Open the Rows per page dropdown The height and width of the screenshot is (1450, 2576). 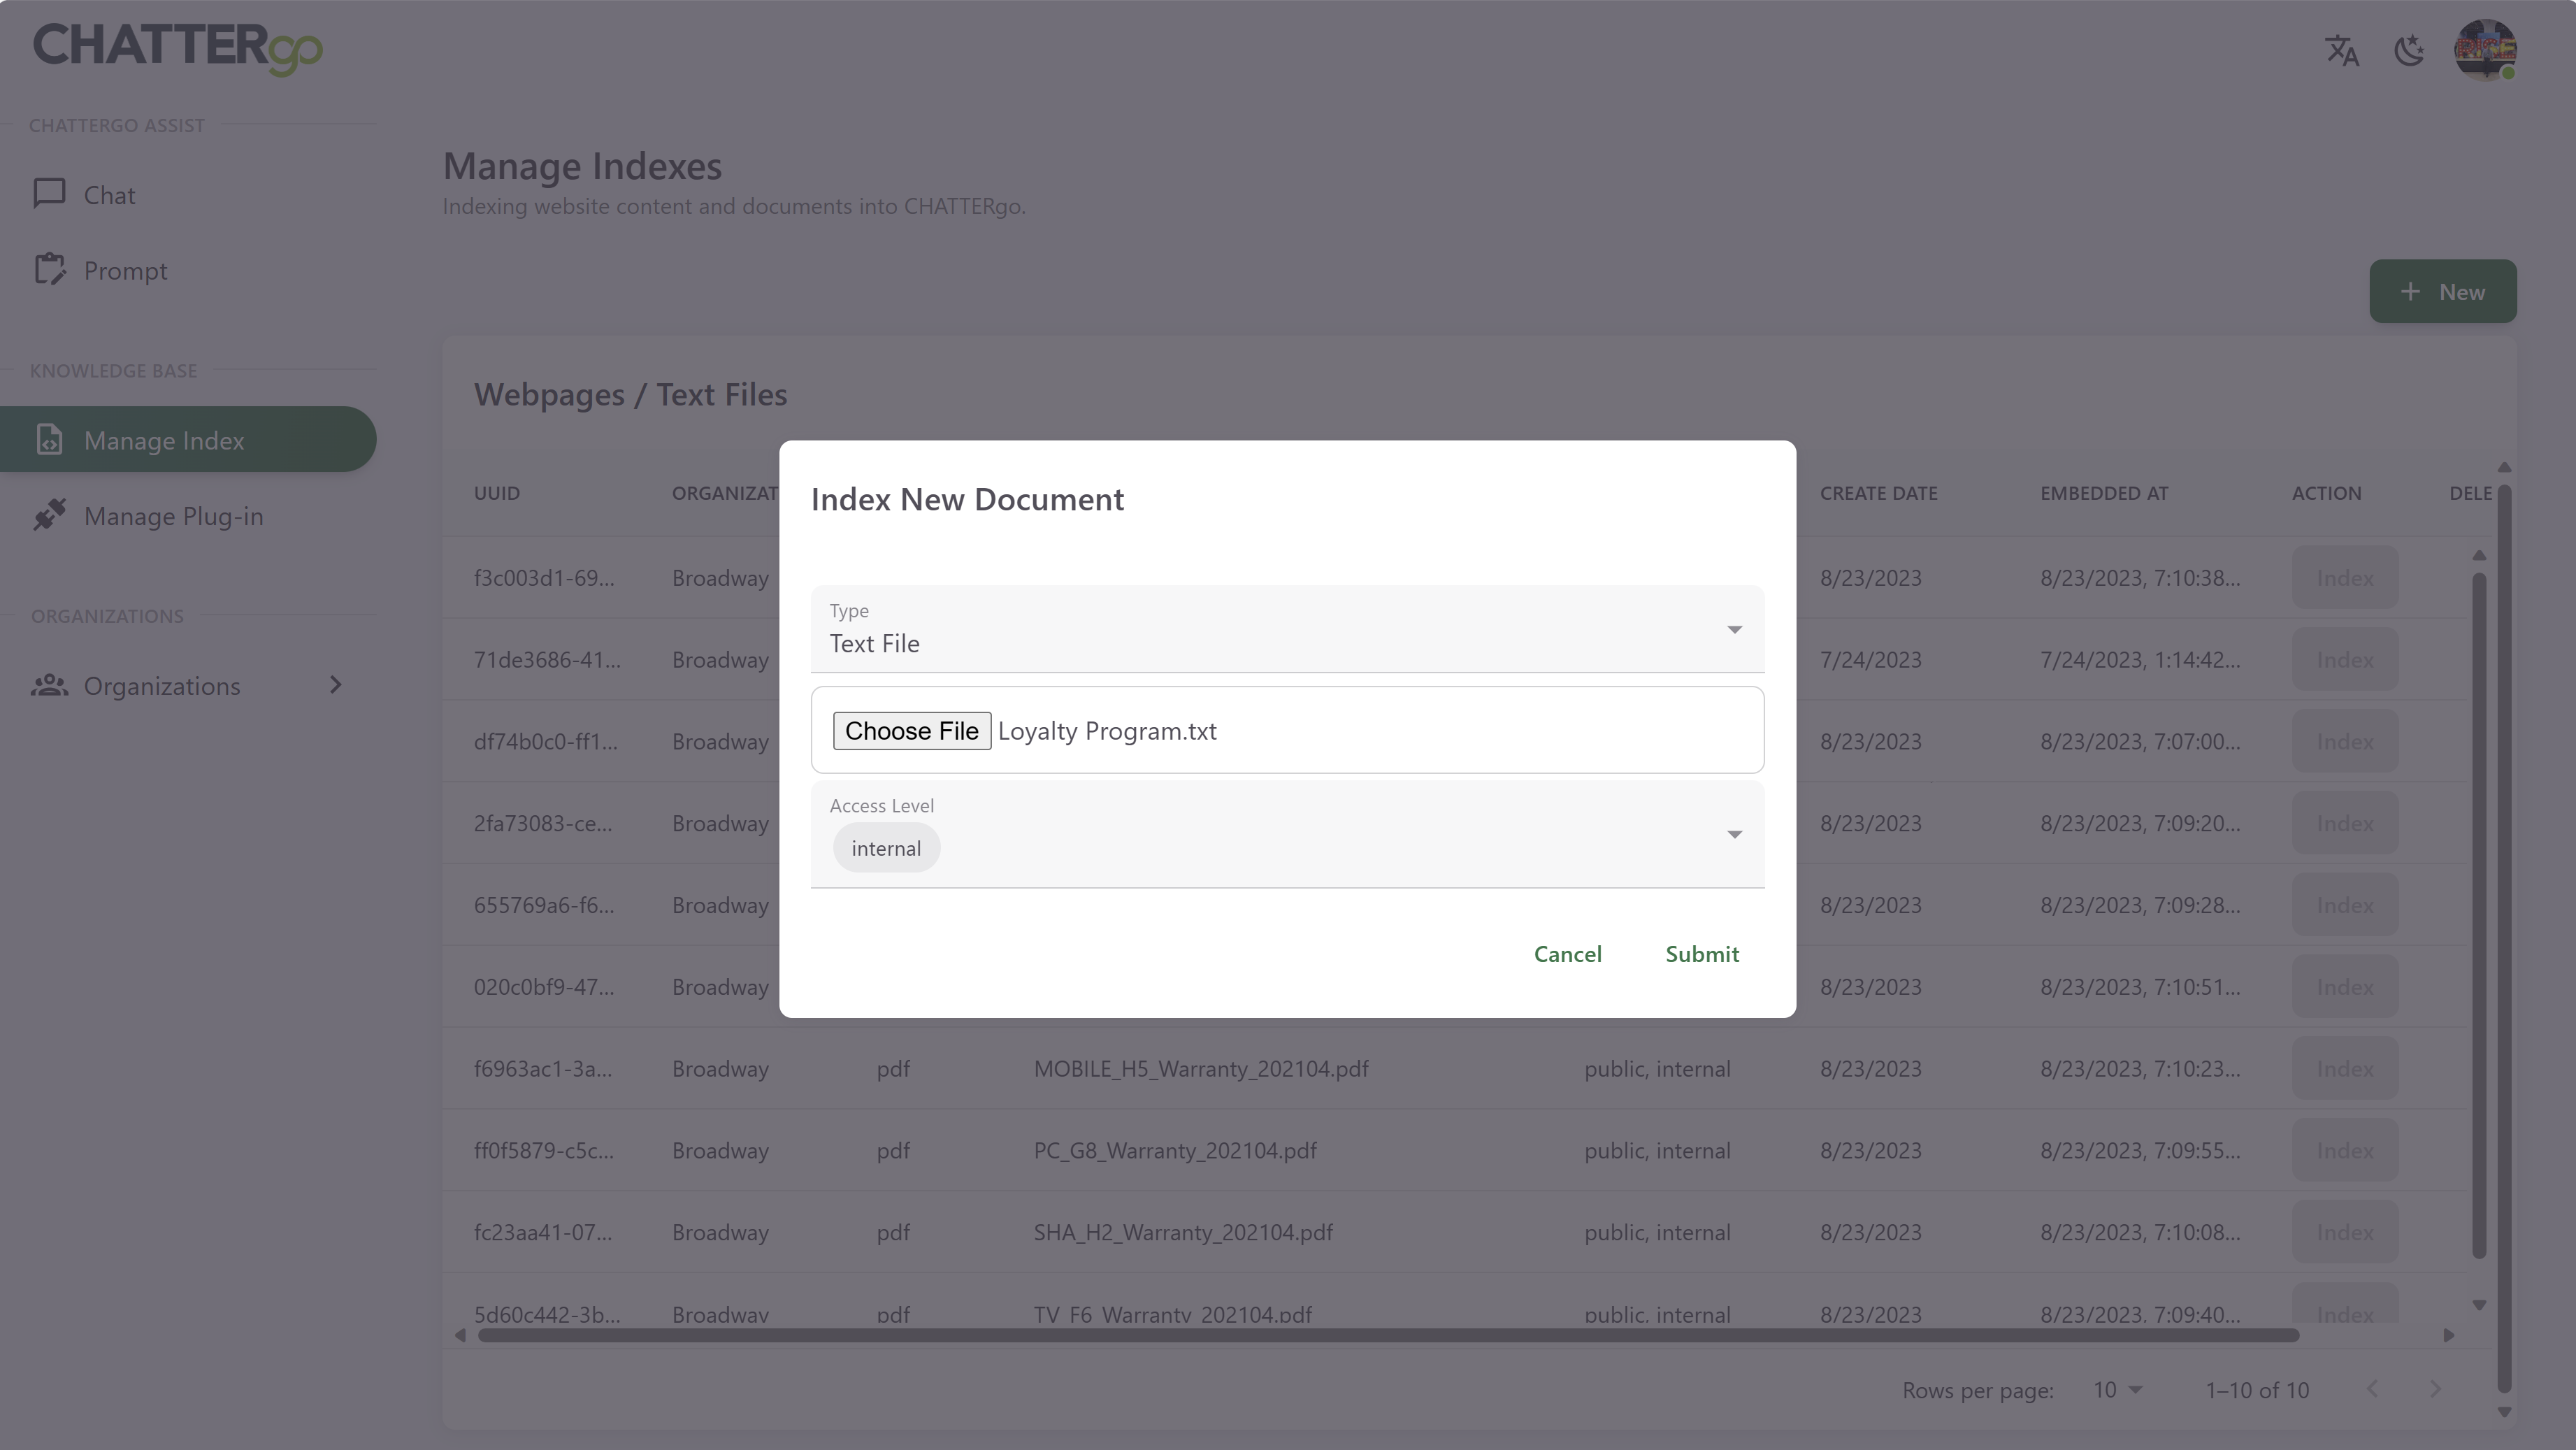2117,1390
